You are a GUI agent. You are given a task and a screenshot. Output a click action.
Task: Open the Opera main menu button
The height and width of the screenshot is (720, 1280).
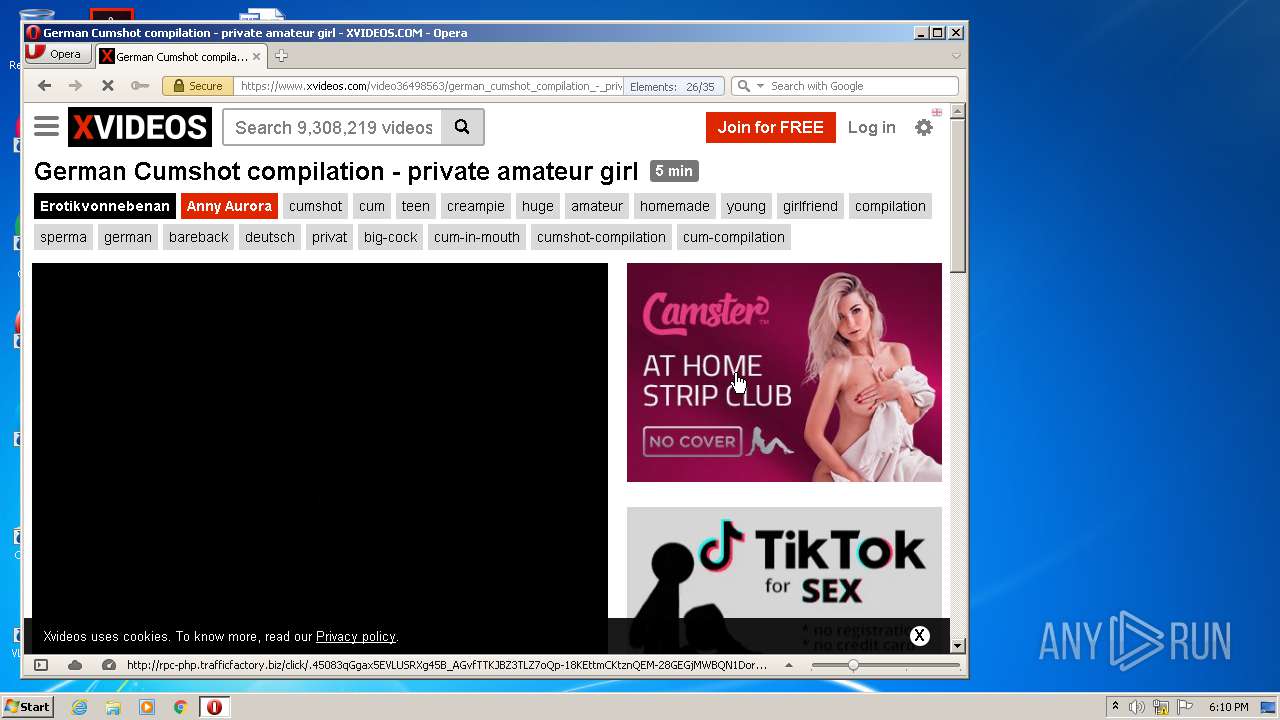tap(57, 55)
